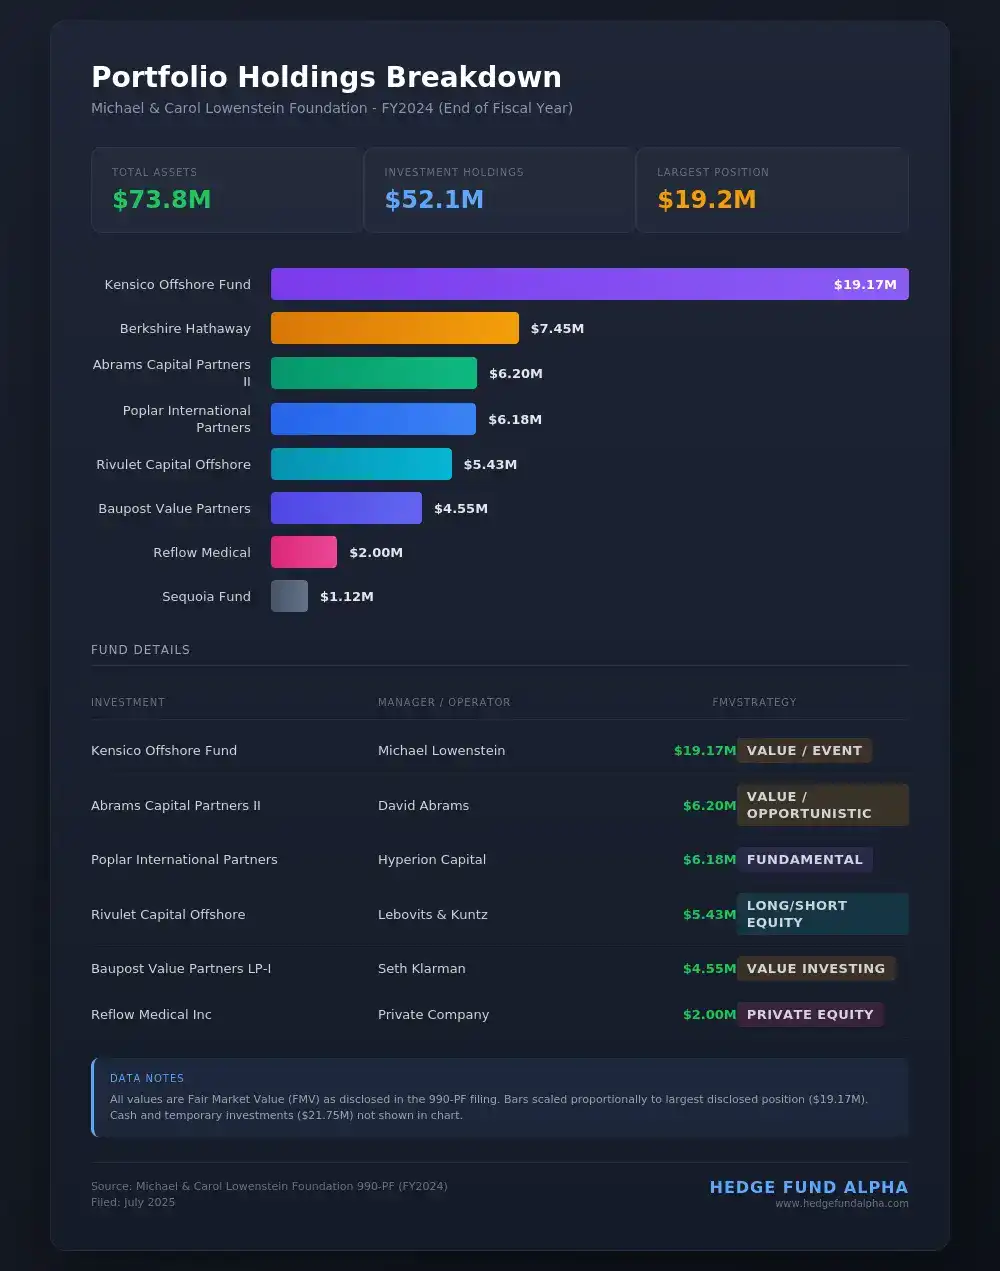Select the Baupost Value Partners indigo bar
This screenshot has width=1000, height=1271.
click(346, 508)
